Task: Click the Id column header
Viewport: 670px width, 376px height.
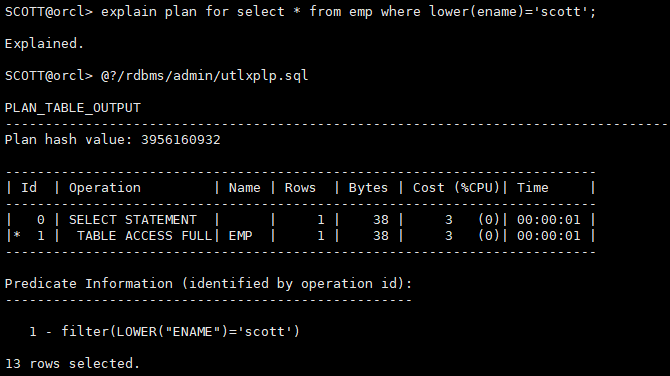Action: pyautogui.click(x=29, y=188)
